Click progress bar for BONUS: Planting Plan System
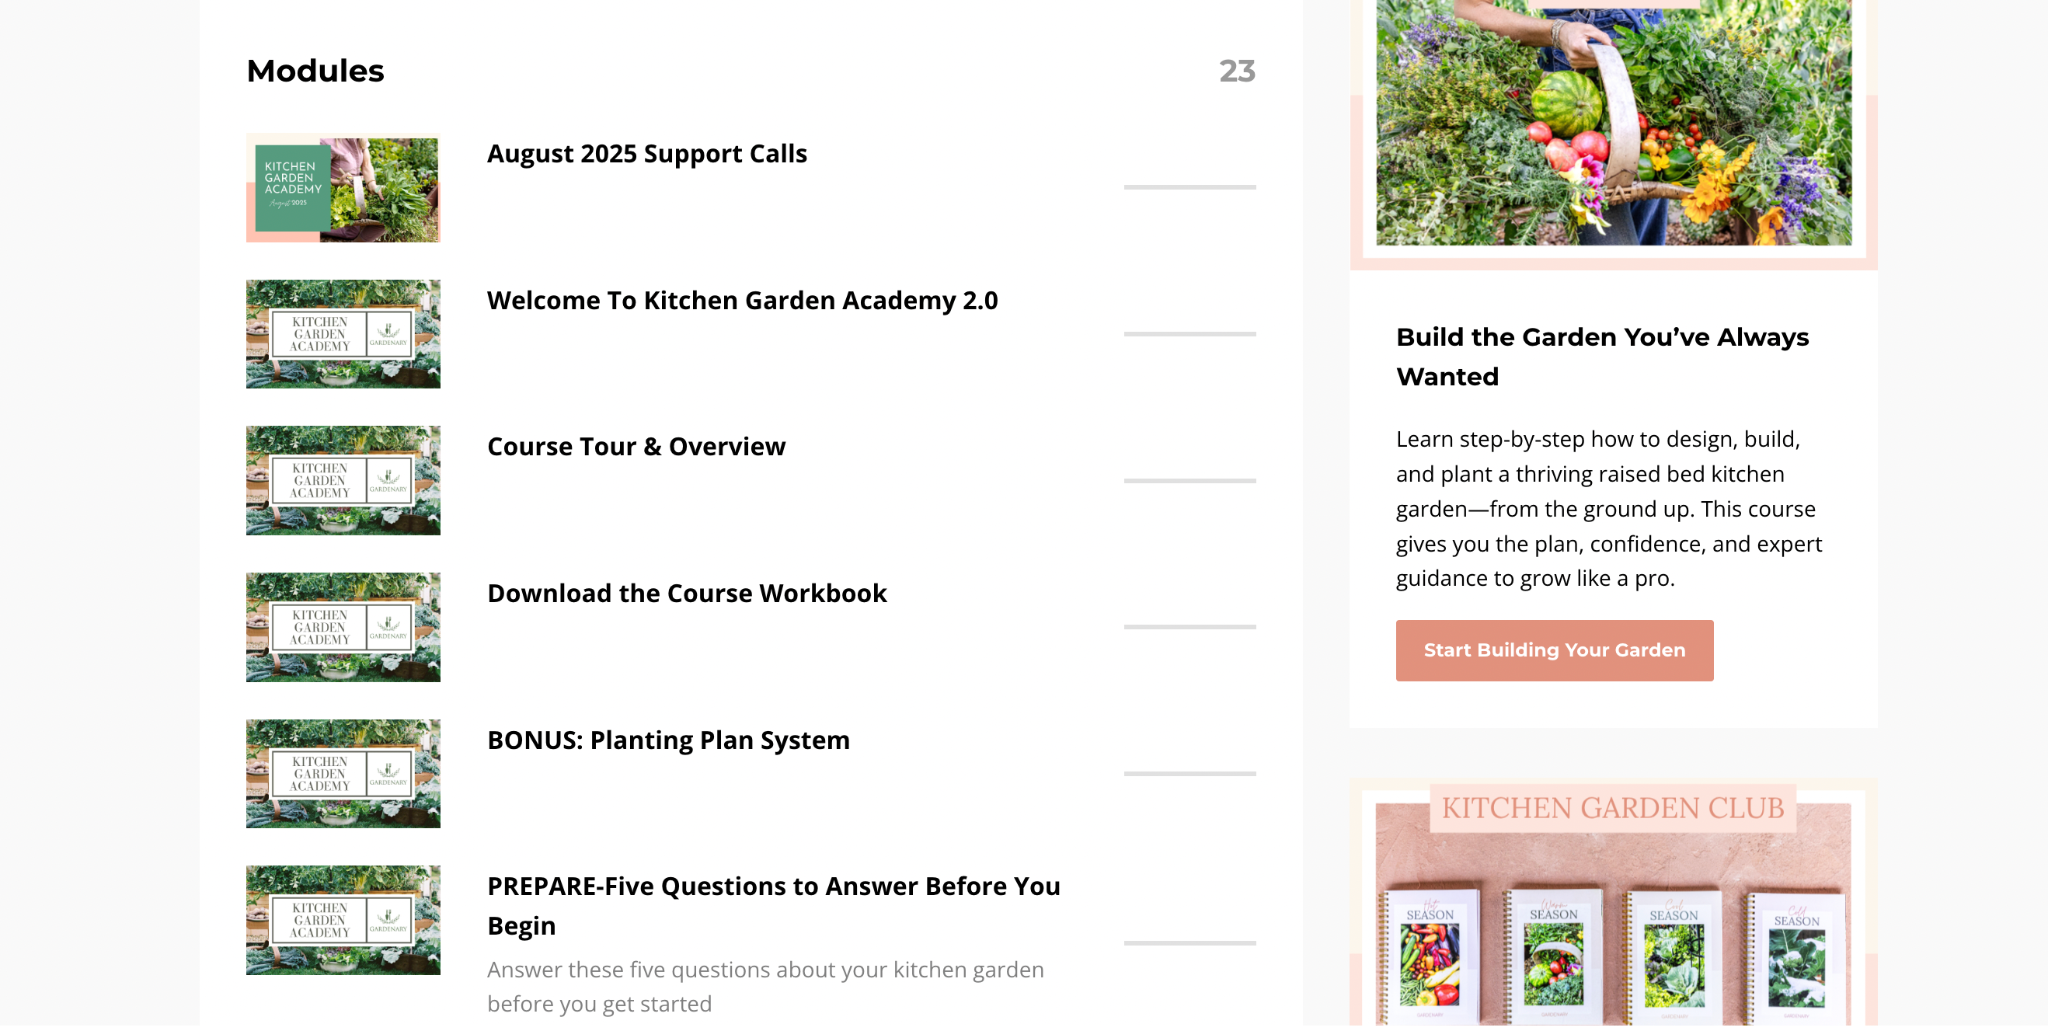 pyautogui.click(x=1189, y=774)
